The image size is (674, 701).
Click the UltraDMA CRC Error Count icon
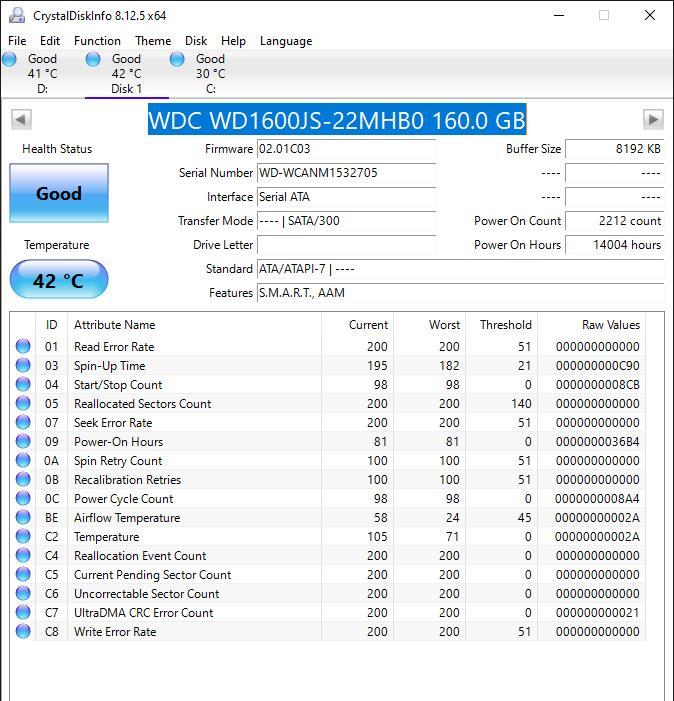(x=23, y=612)
